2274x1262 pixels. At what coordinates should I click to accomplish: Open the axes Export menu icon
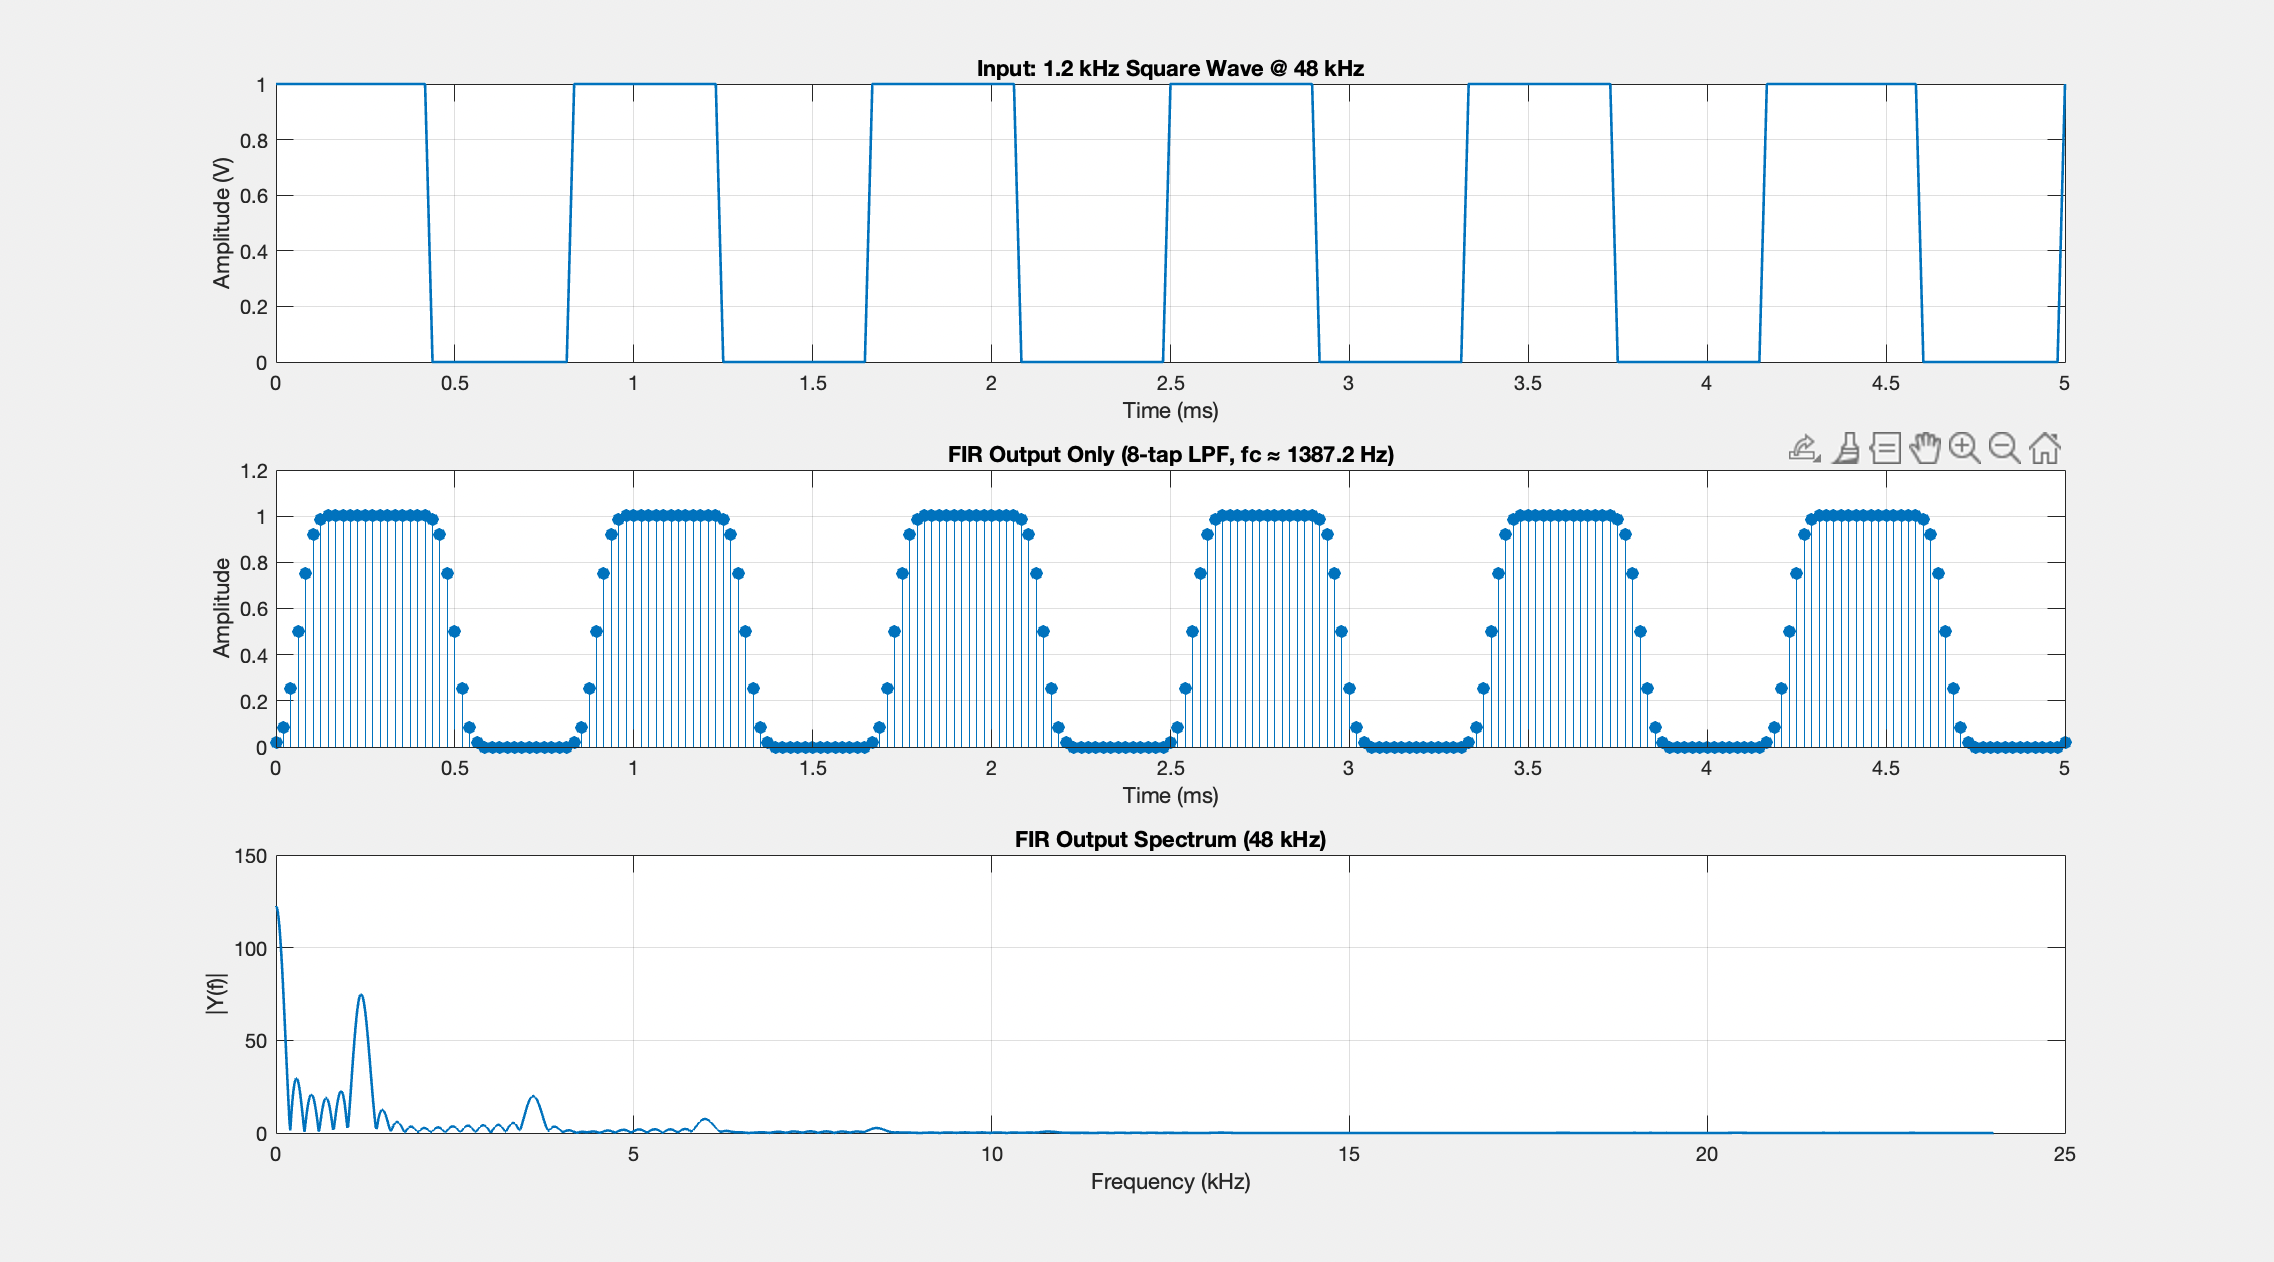click(x=1804, y=448)
